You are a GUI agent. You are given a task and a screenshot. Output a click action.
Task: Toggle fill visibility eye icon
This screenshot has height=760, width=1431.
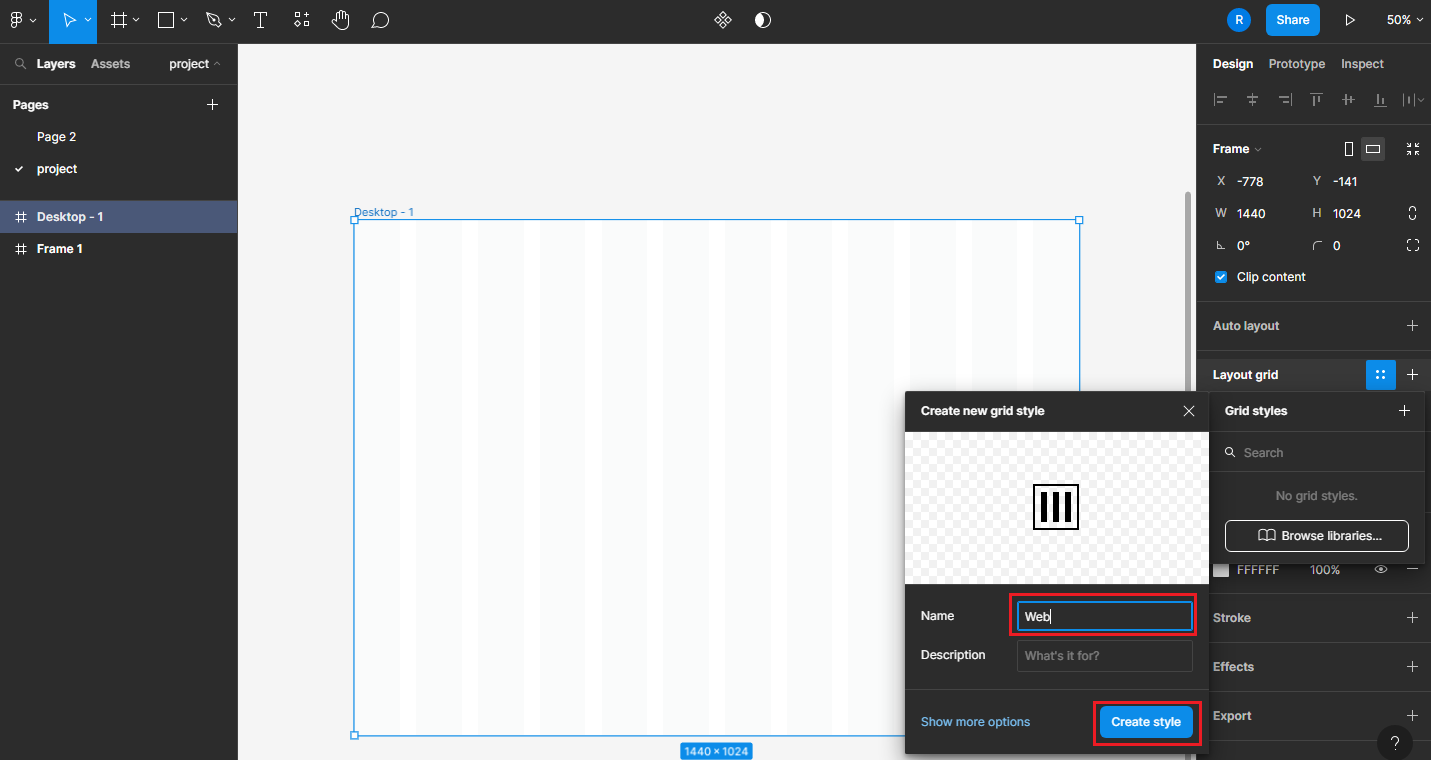(1381, 569)
